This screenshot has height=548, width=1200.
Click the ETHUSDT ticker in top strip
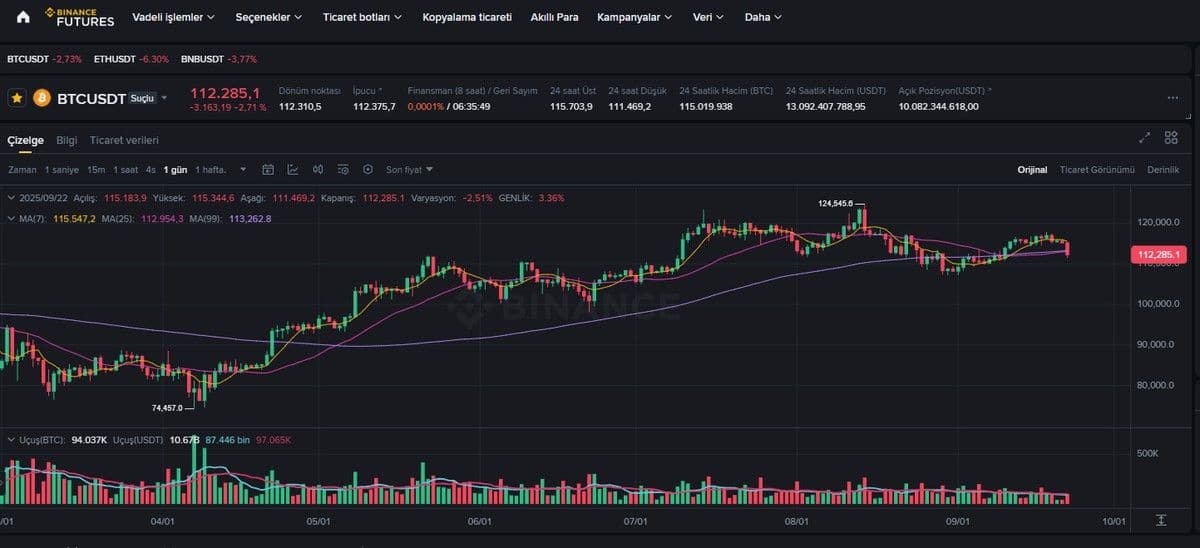(131, 59)
